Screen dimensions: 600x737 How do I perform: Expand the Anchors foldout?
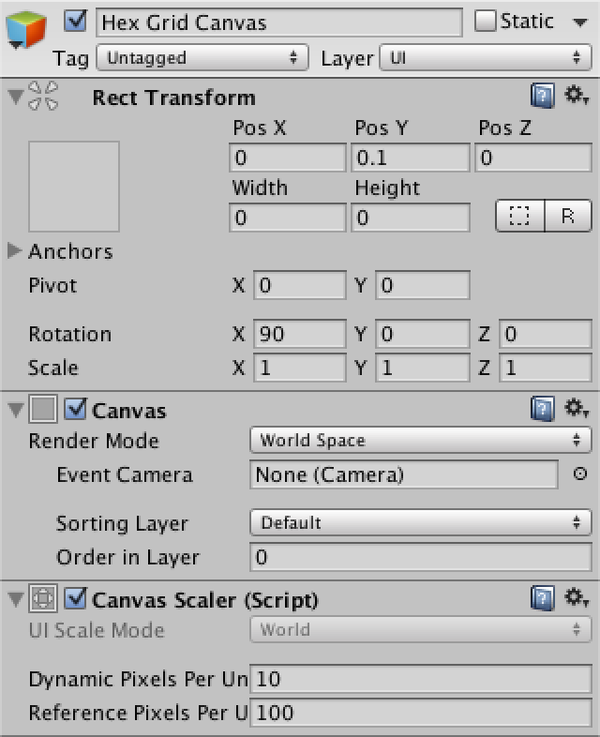15,251
